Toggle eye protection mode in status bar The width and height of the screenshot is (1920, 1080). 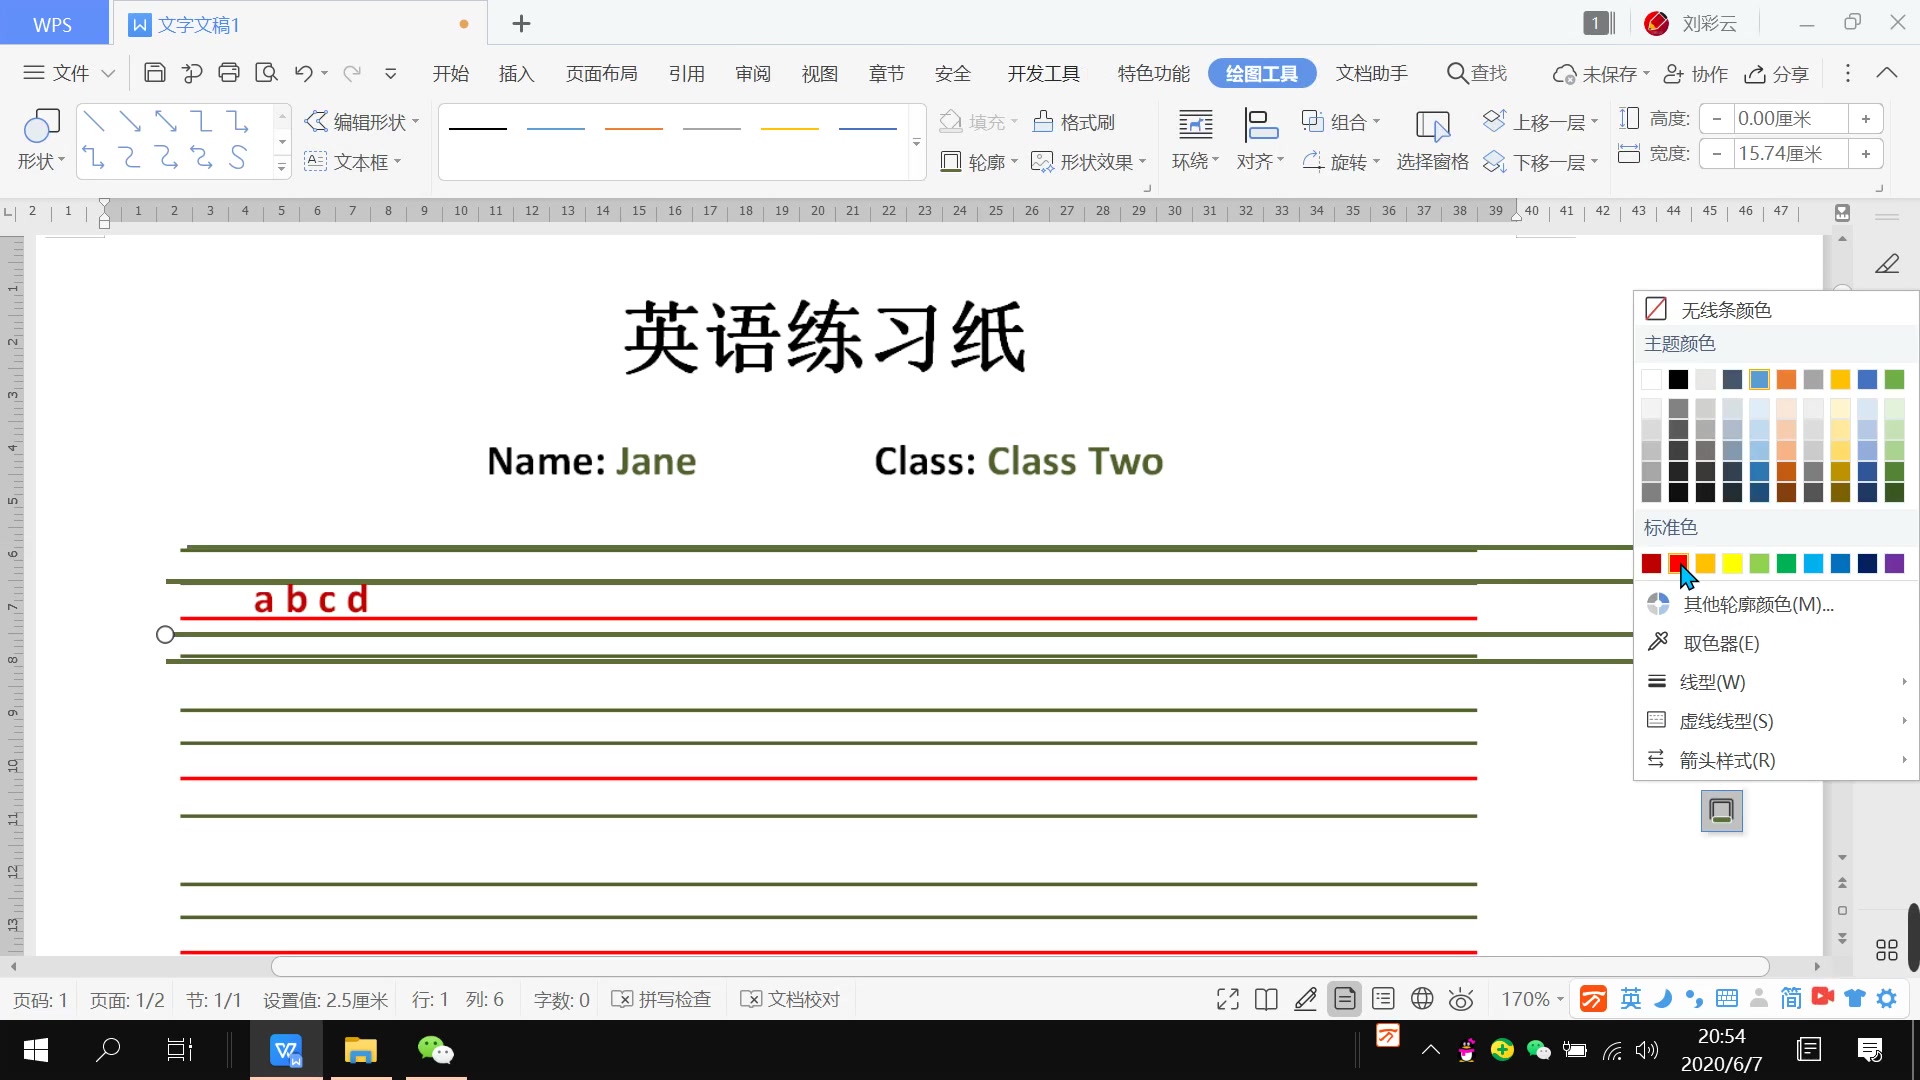pos(1461,998)
